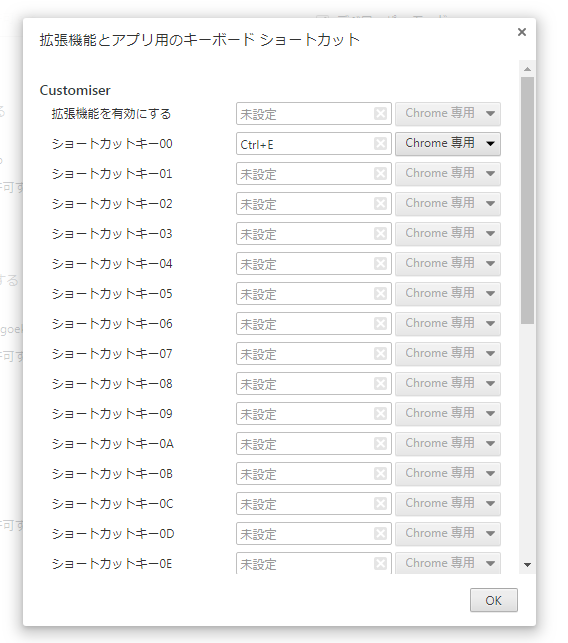Image resolution: width=568 pixels, height=643 pixels.
Task: Open Chrome 専用 dropdown for ショートカットキー04
Action: tap(448, 263)
